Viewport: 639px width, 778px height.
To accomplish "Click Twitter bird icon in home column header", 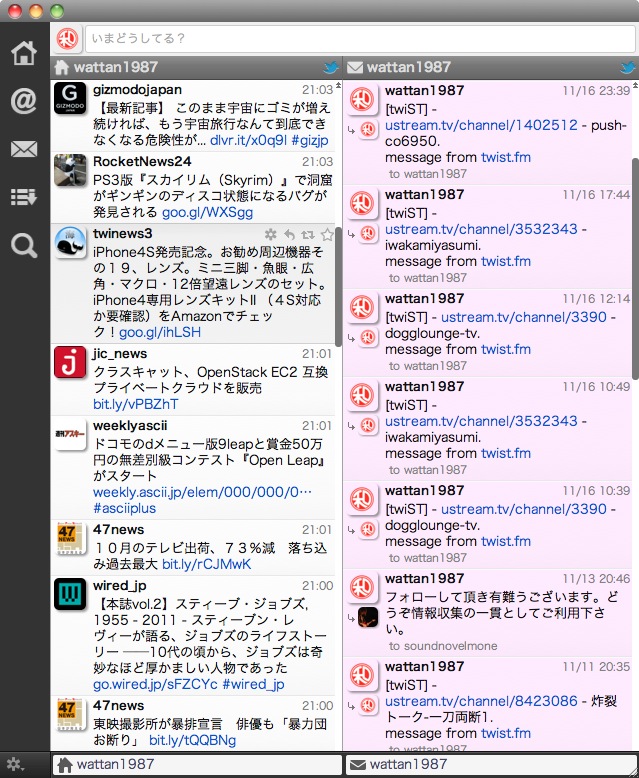I will tap(331, 67).
